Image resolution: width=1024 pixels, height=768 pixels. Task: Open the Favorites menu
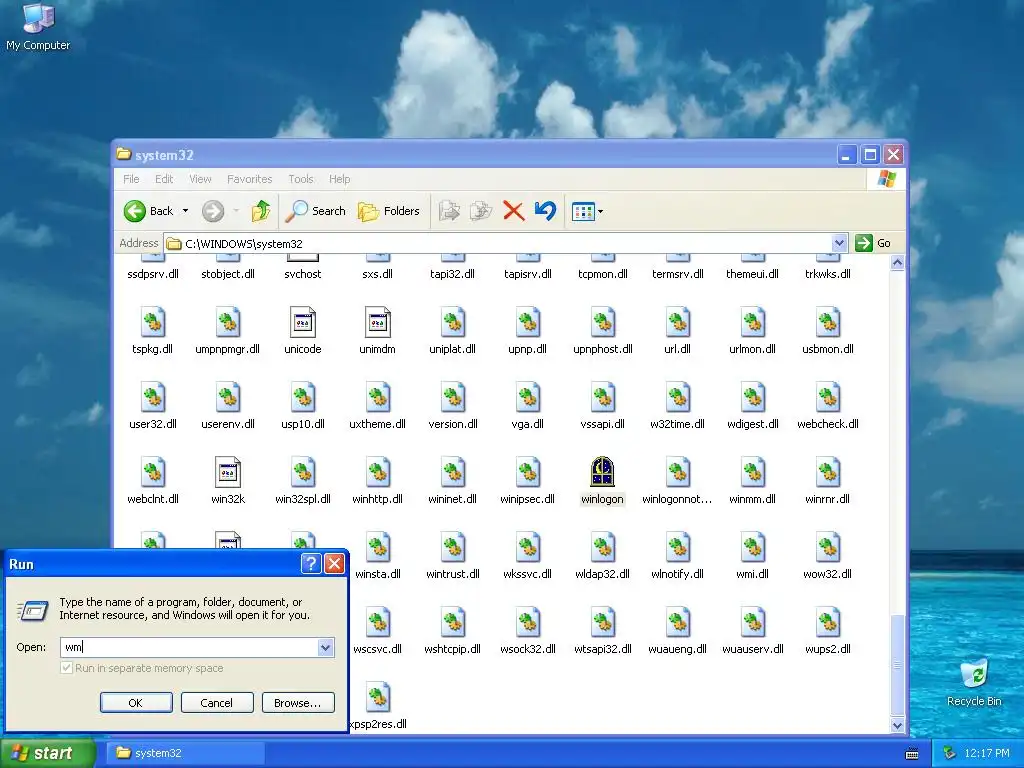coord(249,179)
